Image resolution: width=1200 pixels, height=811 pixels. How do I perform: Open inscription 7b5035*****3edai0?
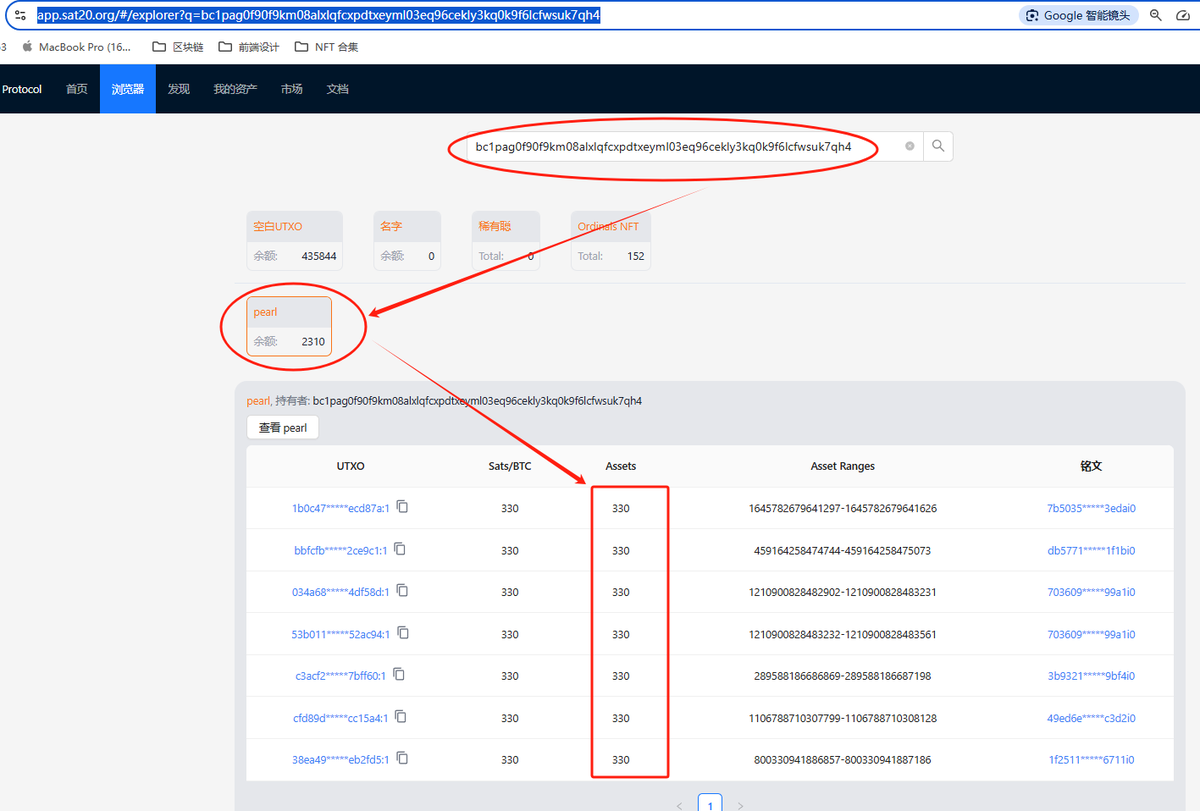(x=1091, y=508)
